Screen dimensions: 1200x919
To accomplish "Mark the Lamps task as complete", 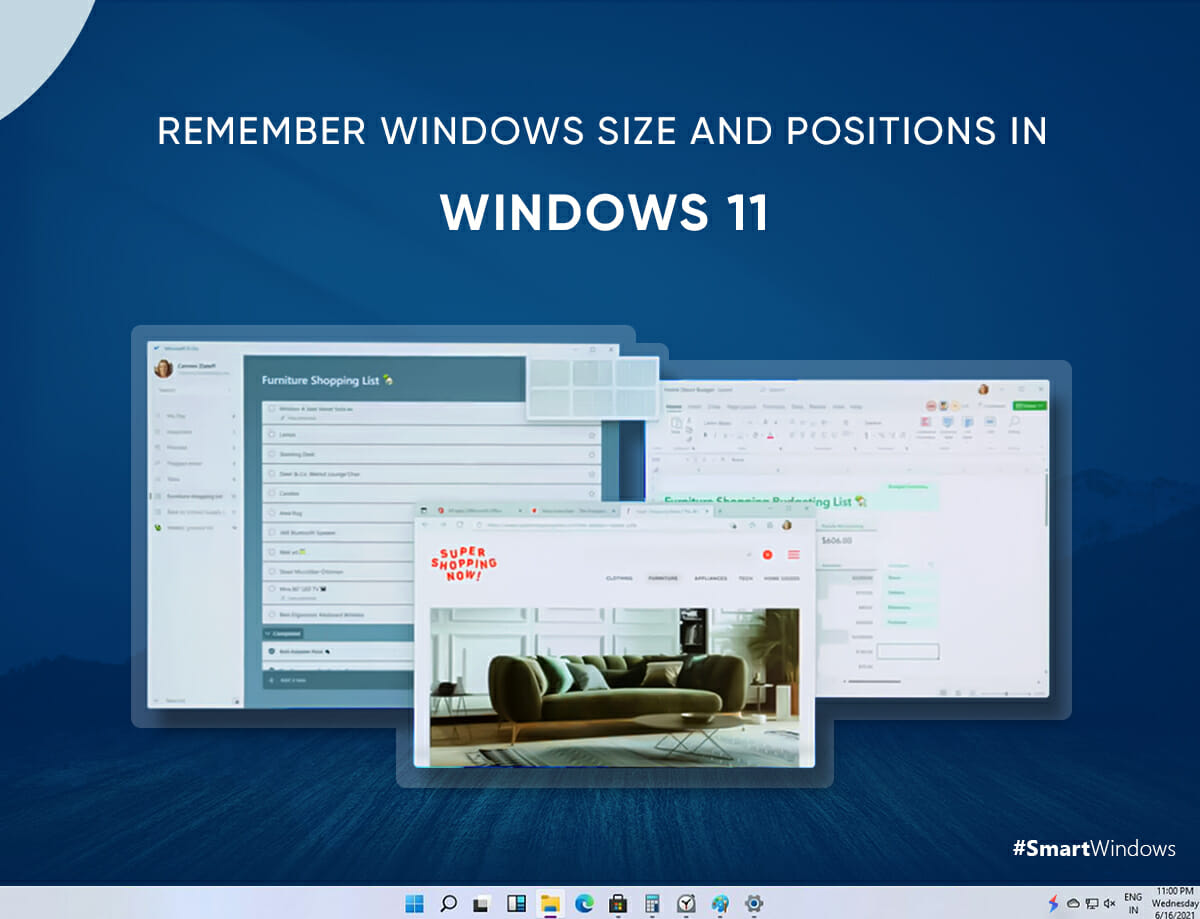I will point(272,434).
